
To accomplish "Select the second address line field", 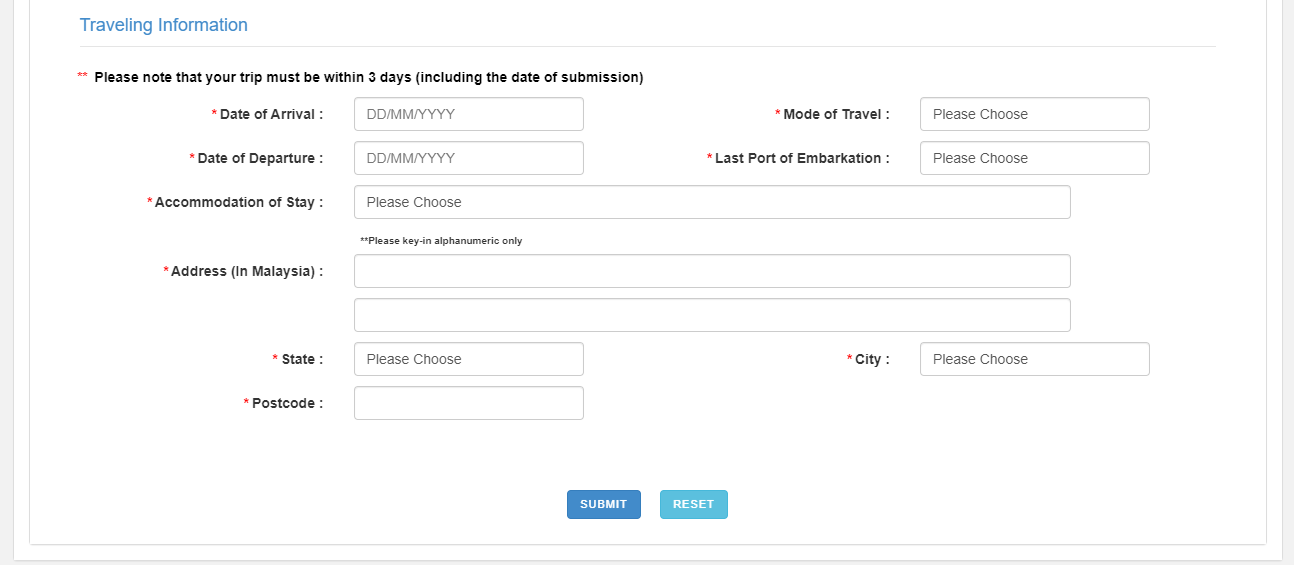I will pos(712,315).
